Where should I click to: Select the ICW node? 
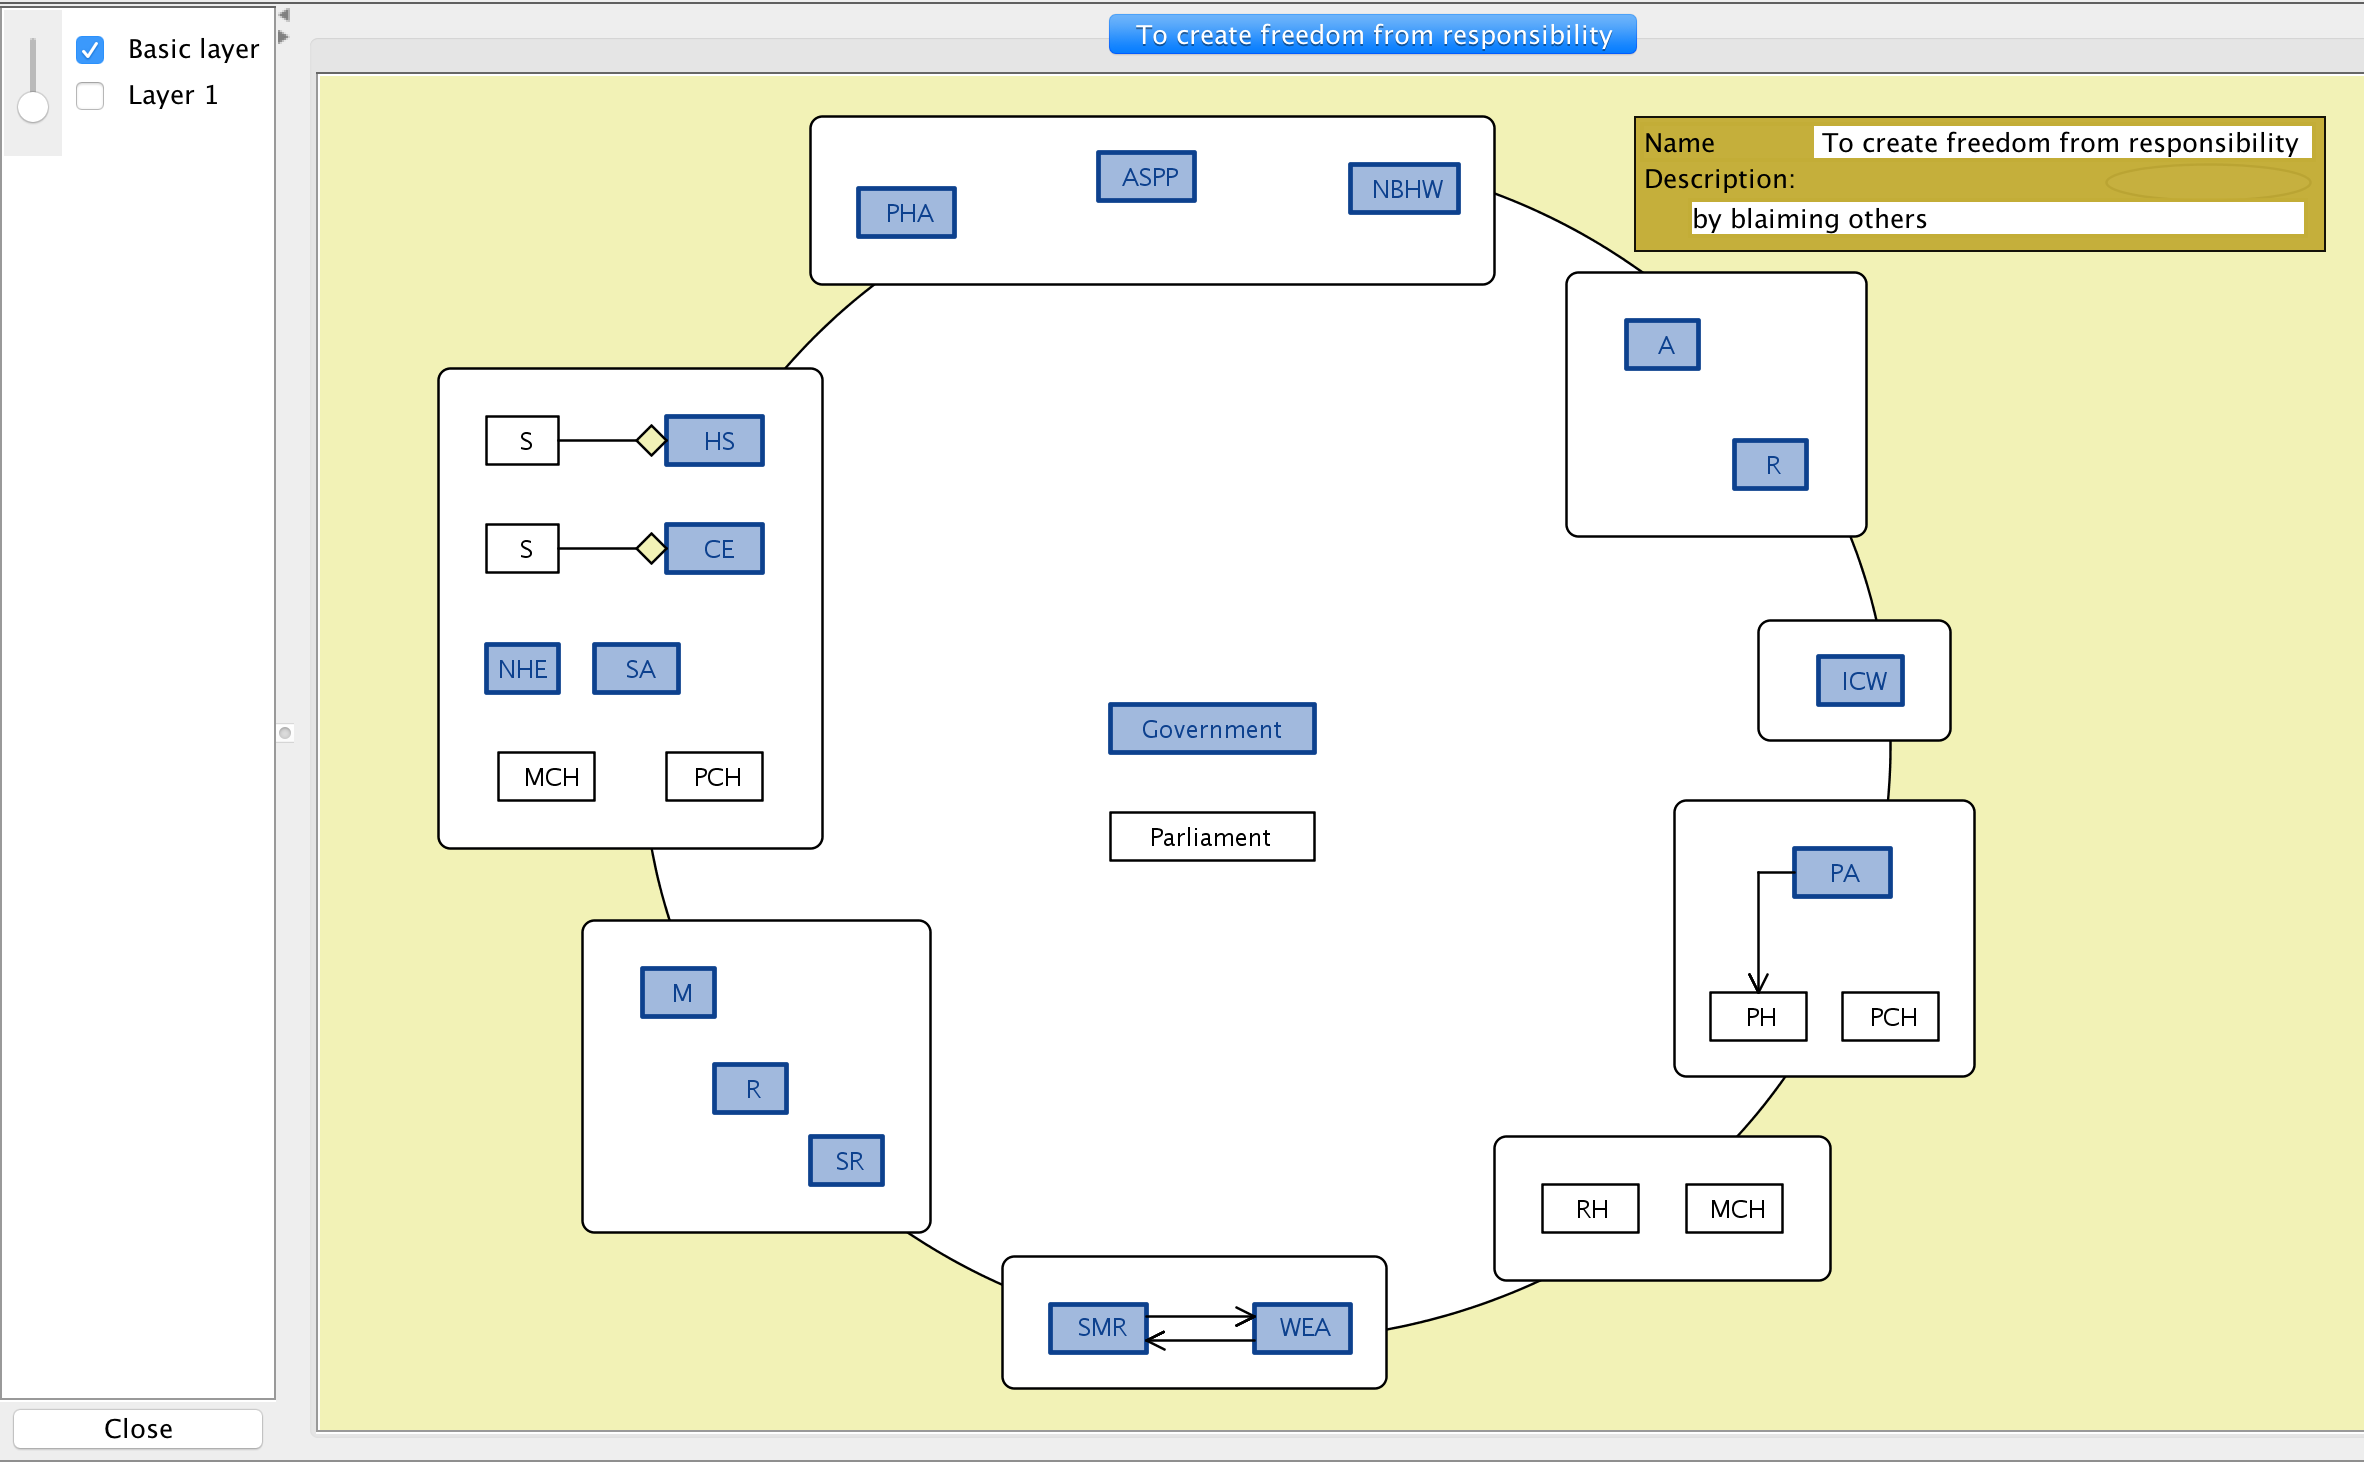pyautogui.click(x=1861, y=681)
